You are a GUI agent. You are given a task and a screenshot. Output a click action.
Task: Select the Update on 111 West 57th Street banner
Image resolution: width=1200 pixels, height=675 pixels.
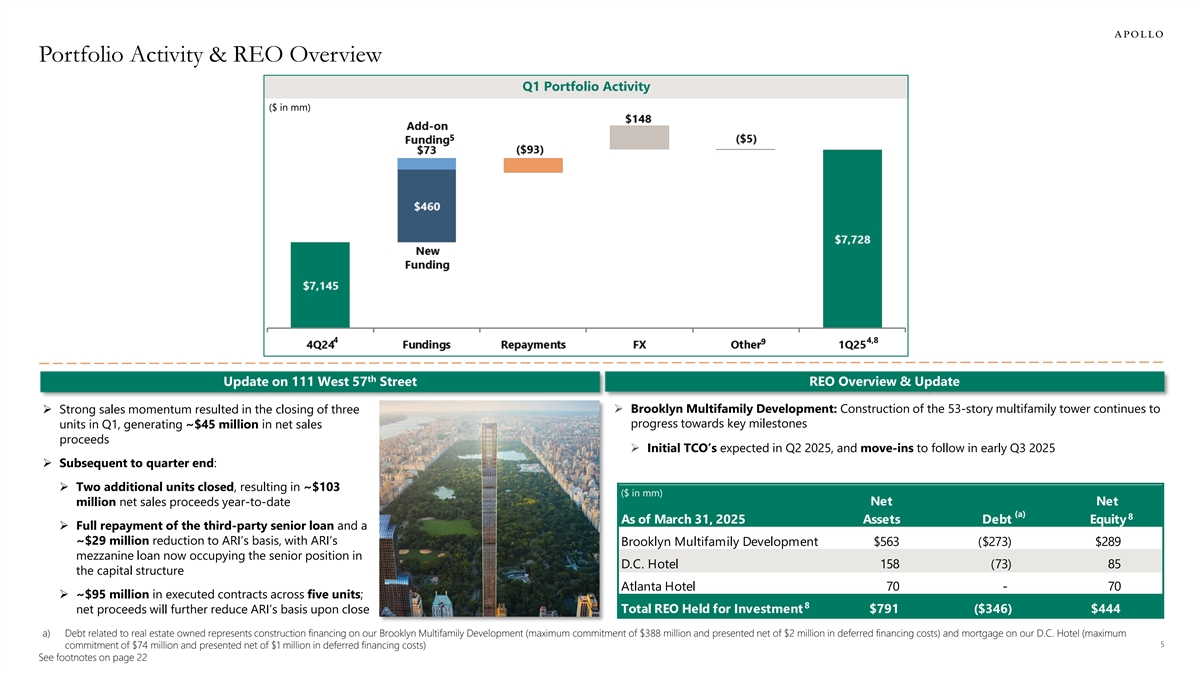319,381
